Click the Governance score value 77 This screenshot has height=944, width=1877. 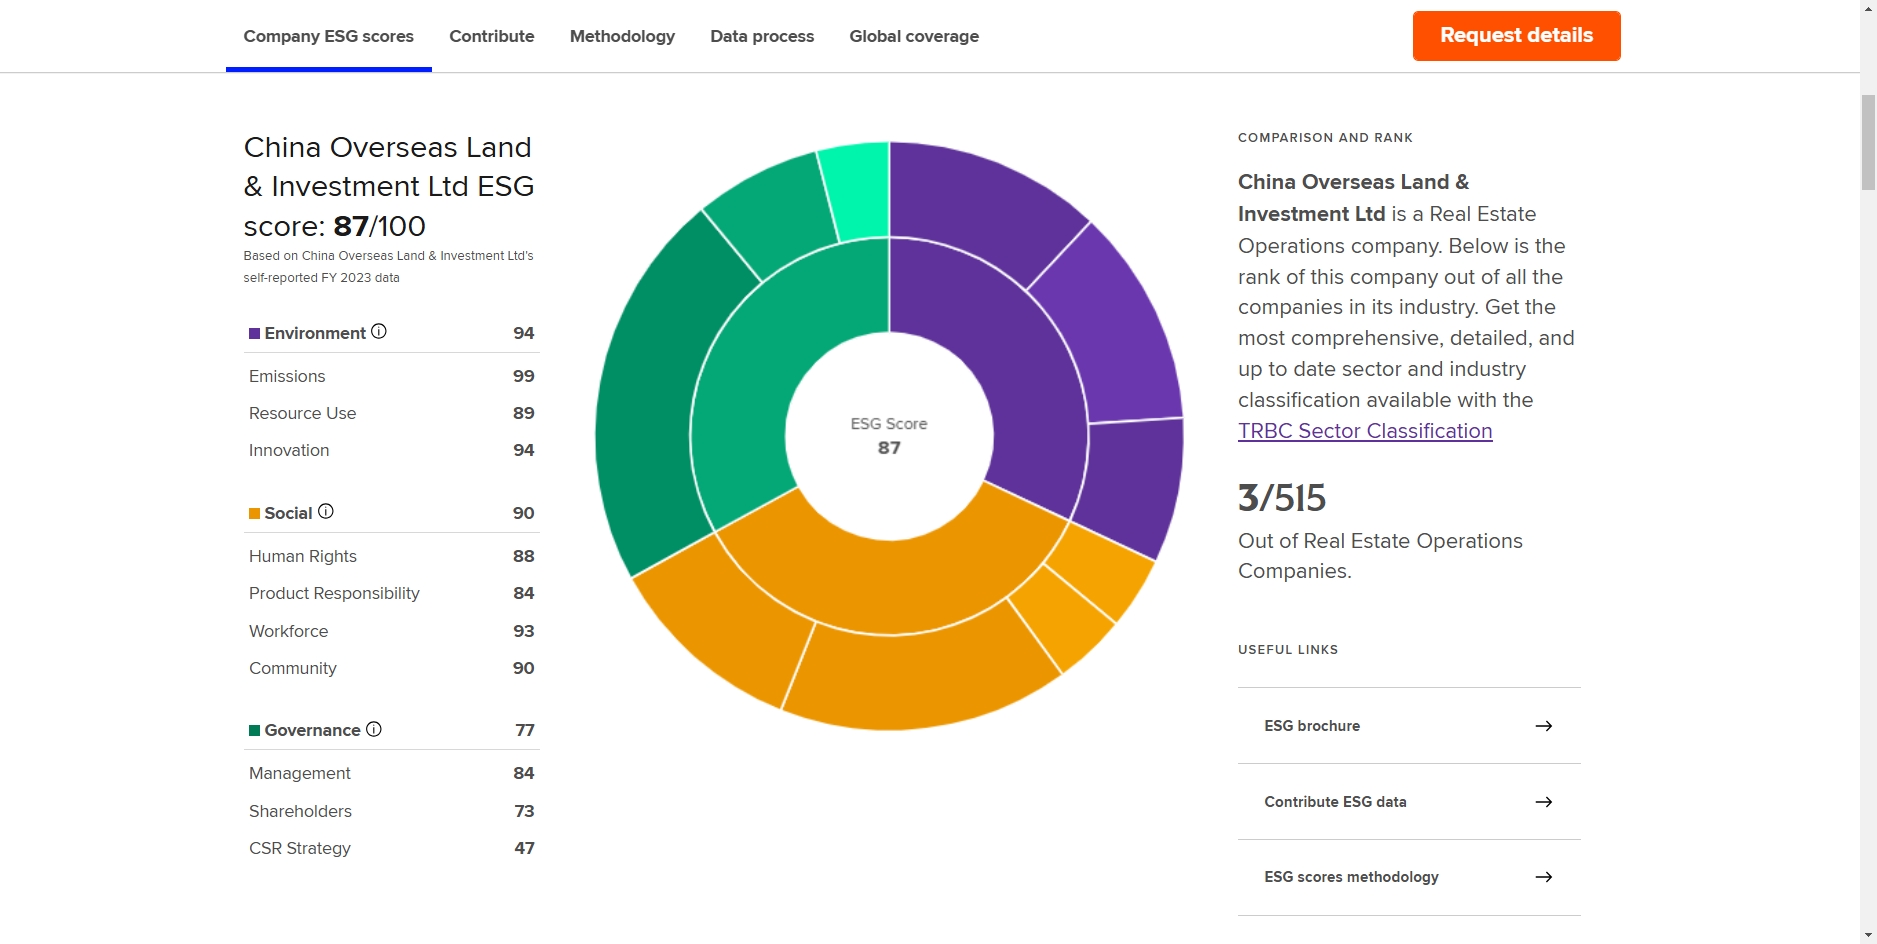[x=525, y=730]
